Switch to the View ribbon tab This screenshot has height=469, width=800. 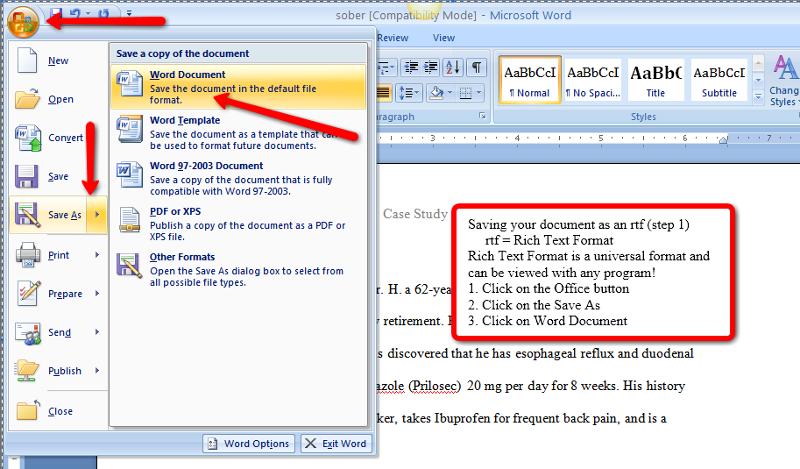tap(443, 38)
